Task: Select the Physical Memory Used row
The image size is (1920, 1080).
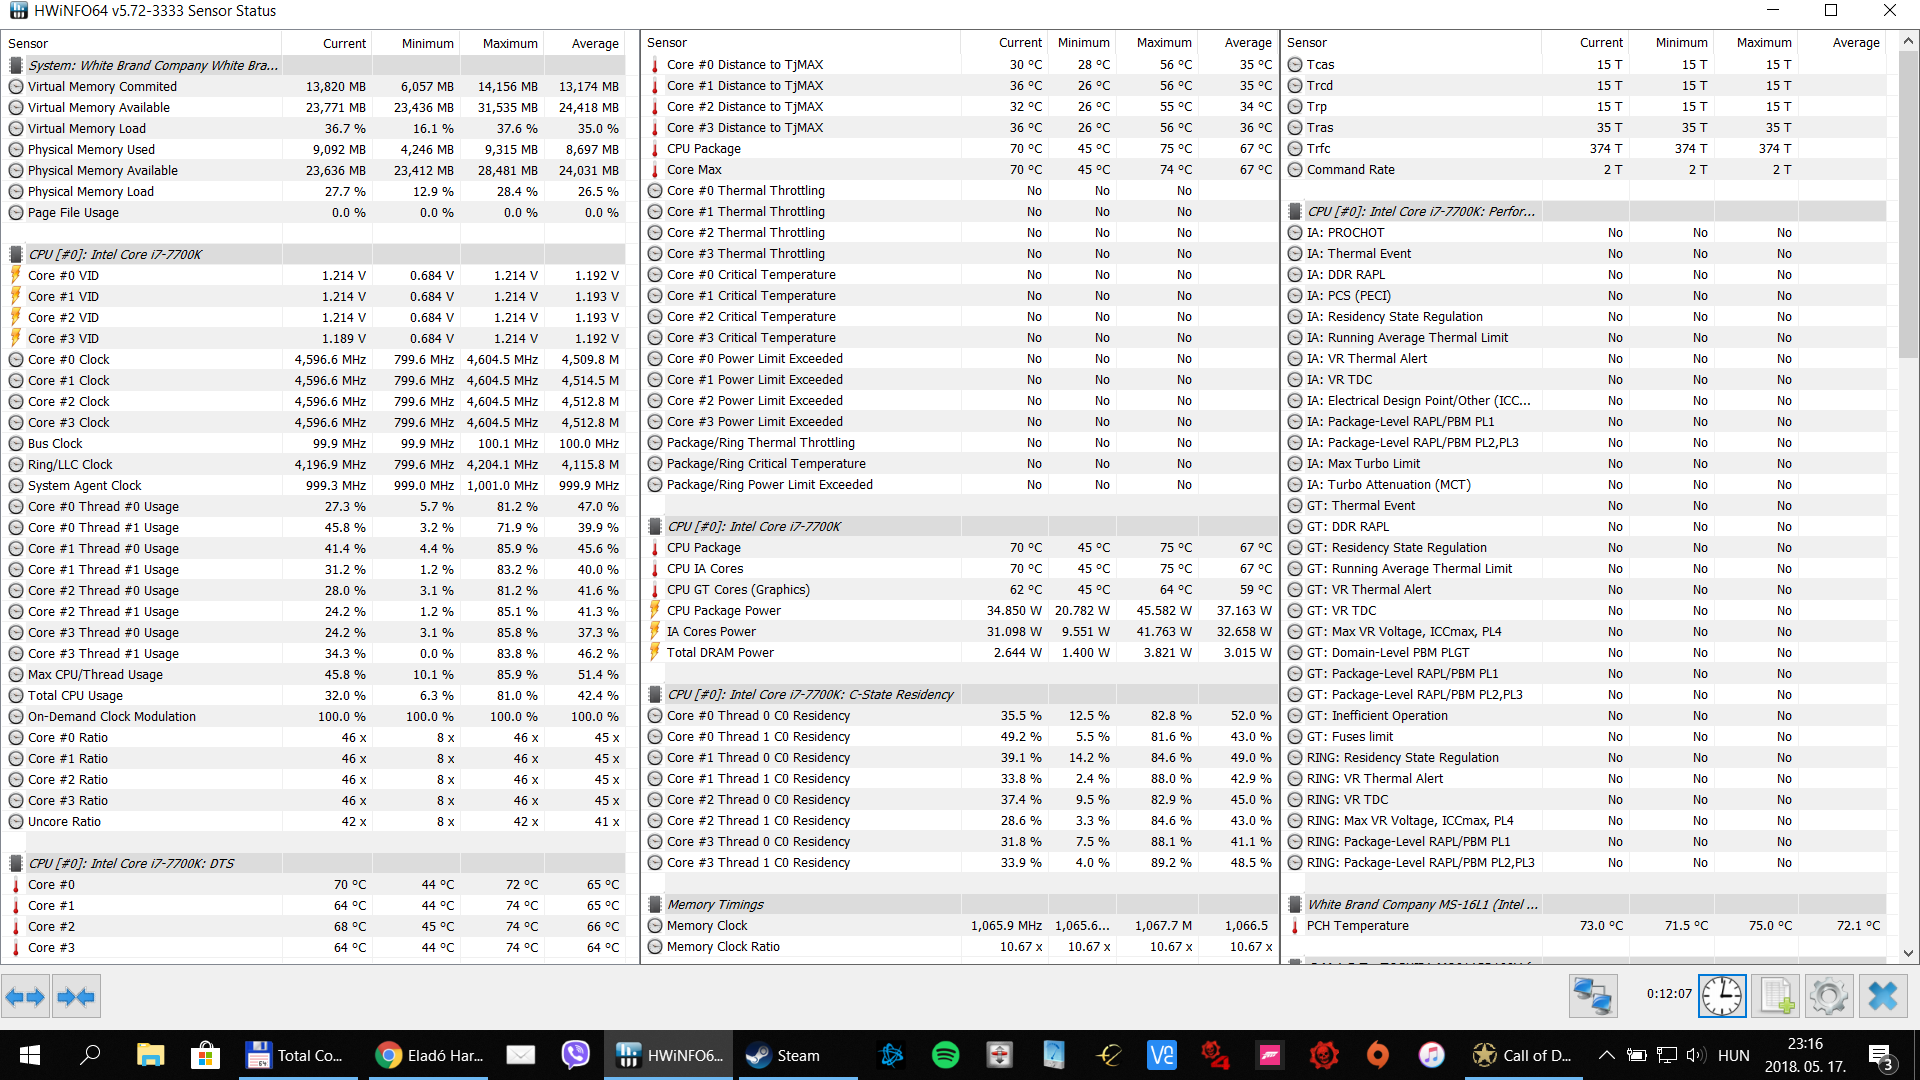Action: (314, 150)
